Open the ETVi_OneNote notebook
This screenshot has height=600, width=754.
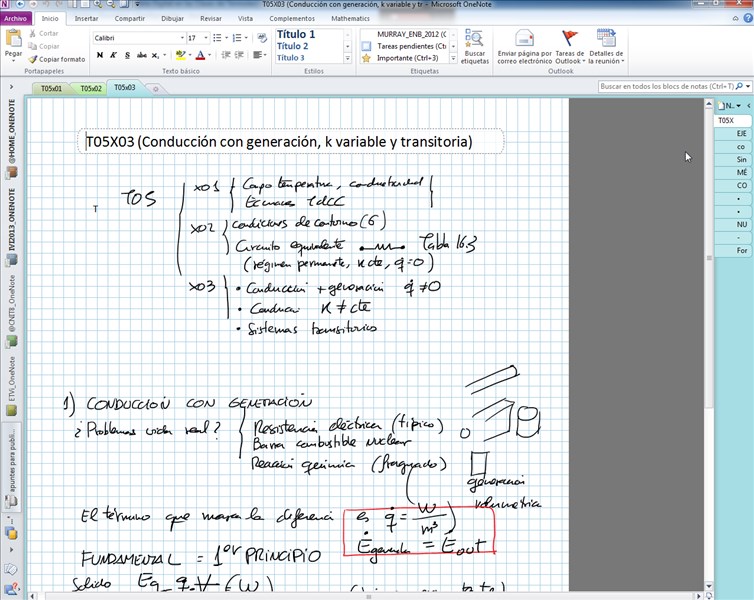point(11,386)
